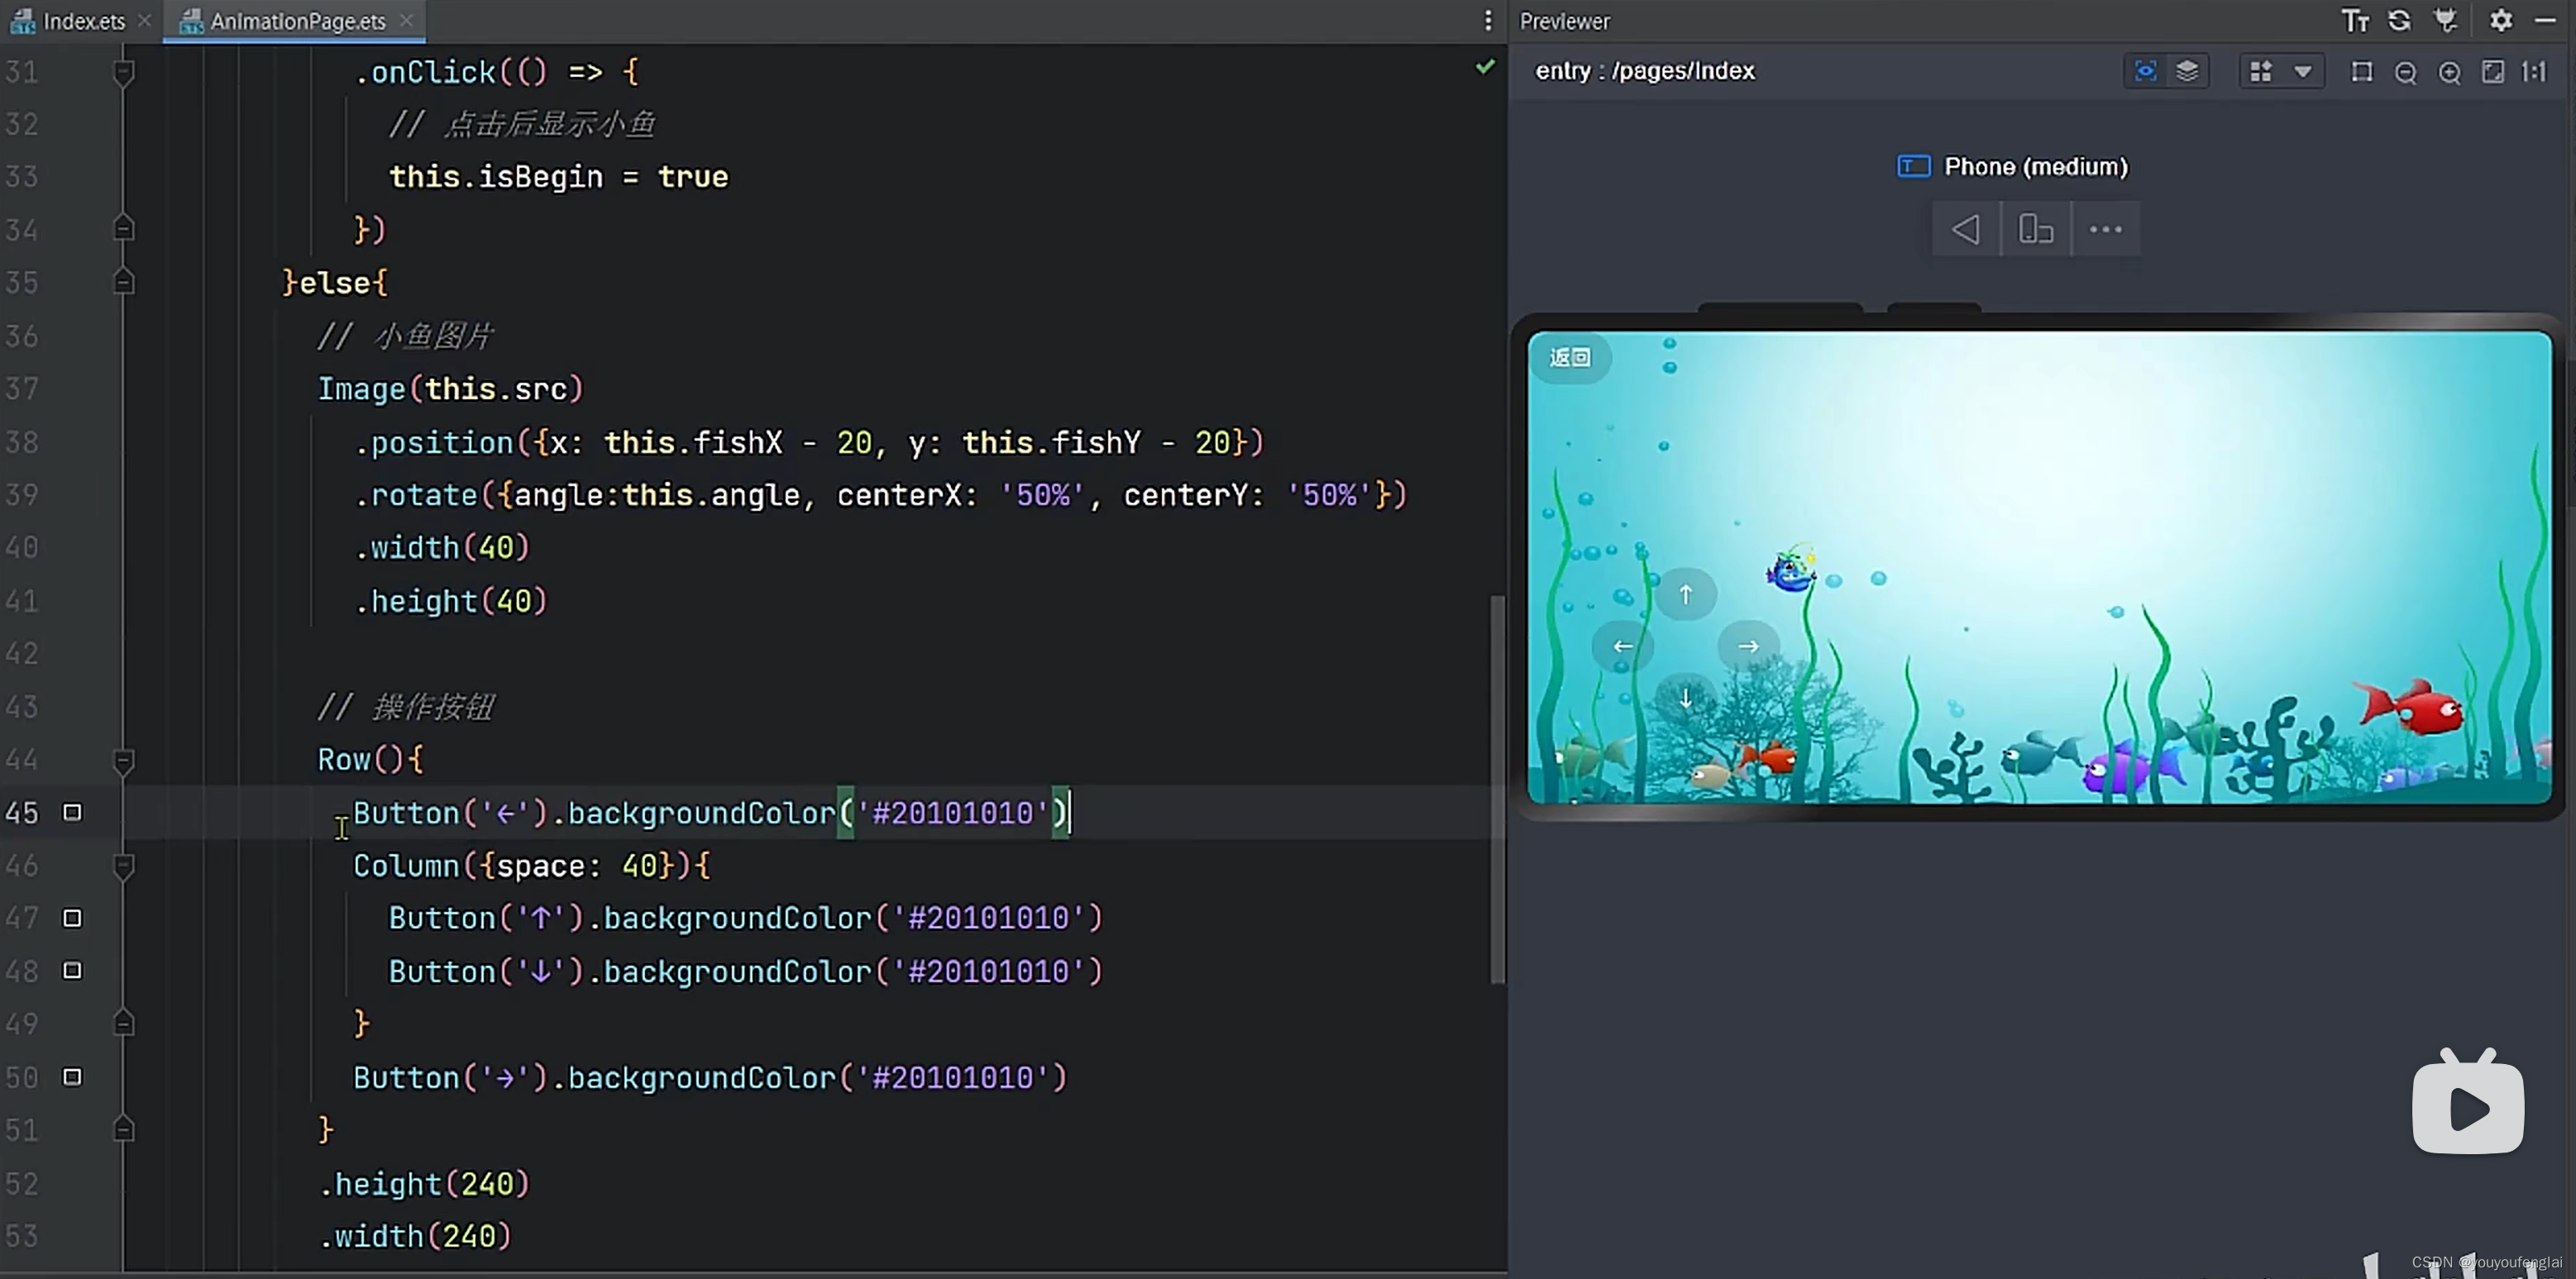The height and width of the screenshot is (1279, 2576).
Task: Click the back triangle under Phone (medium)
Action: click(x=1965, y=229)
